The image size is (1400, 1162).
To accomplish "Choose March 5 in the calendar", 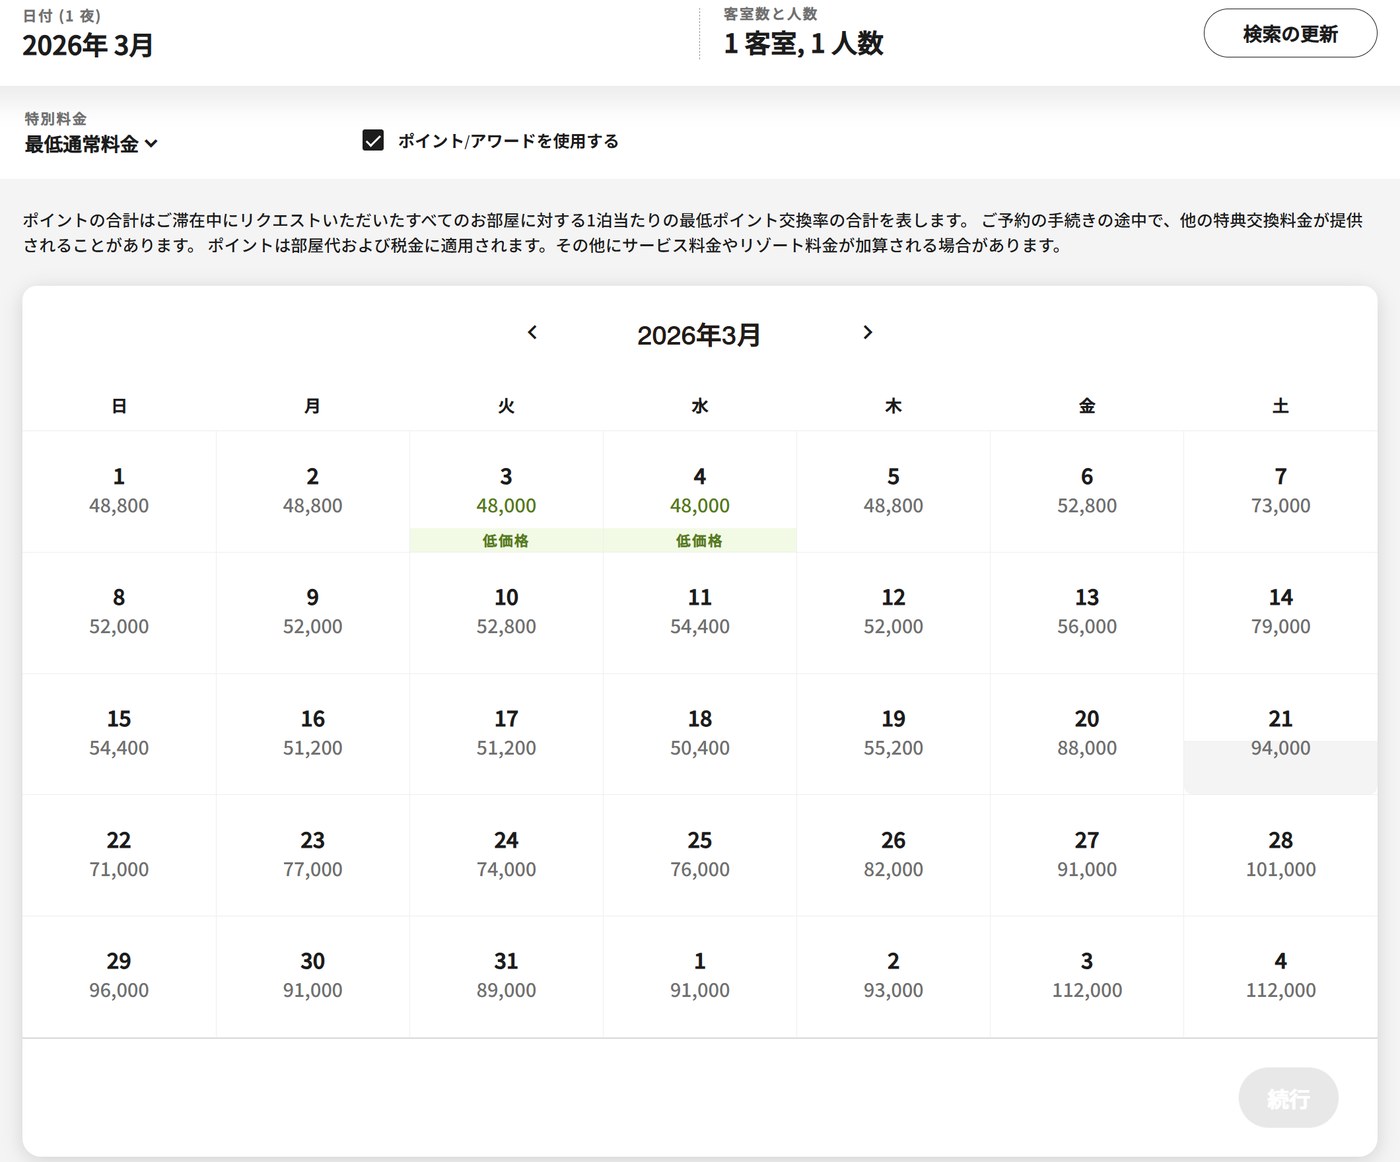I will click(x=893, y=492).
